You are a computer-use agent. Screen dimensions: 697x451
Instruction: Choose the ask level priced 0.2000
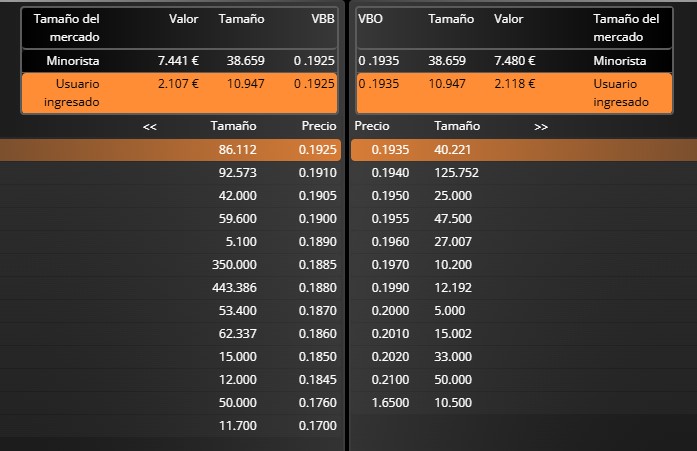click(x=390, y=311)
